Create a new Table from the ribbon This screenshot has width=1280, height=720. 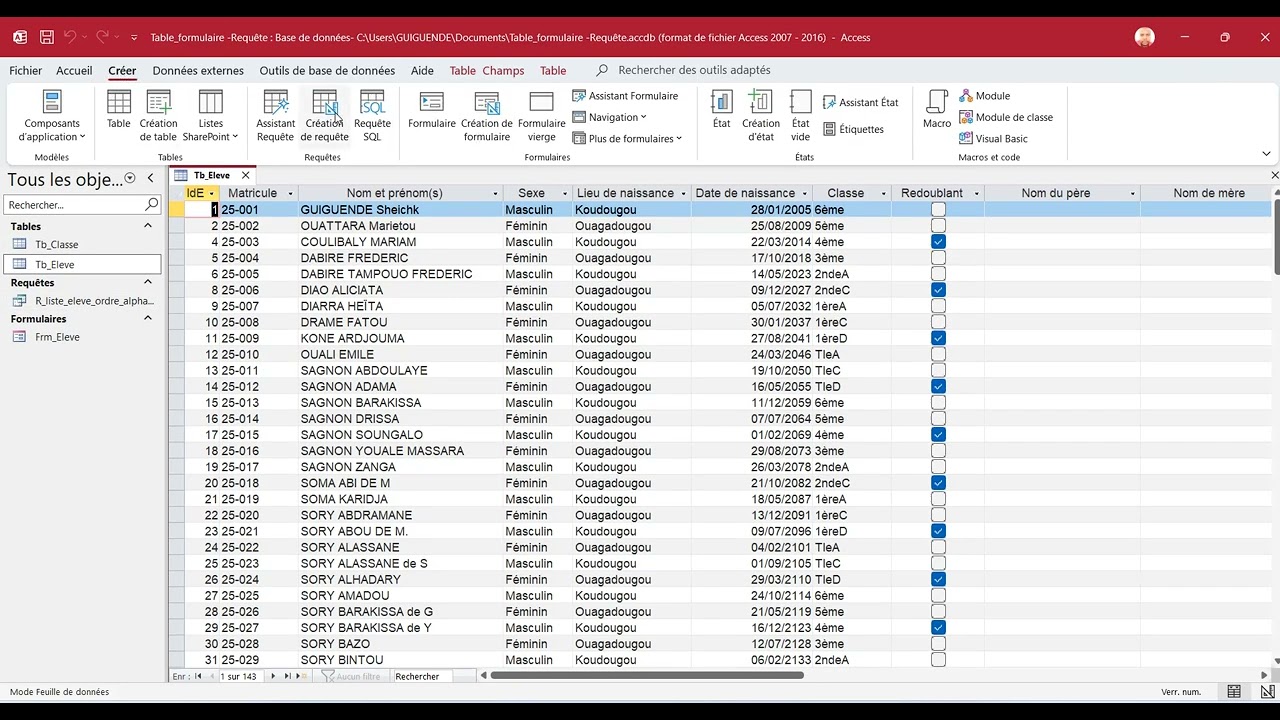click(119, 110)
